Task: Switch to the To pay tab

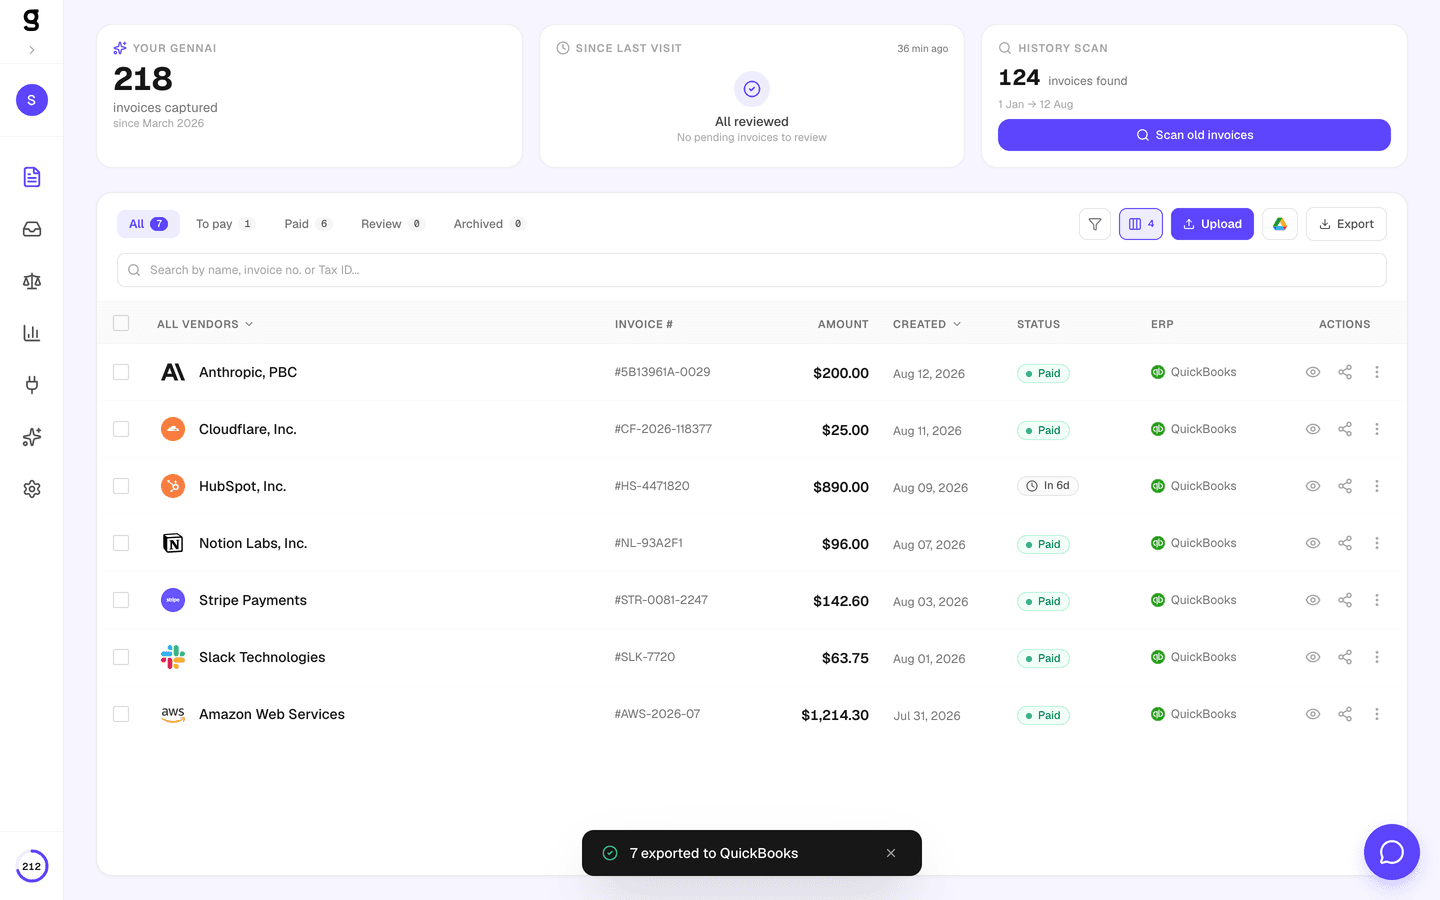Action: click(x=225, y=224)
